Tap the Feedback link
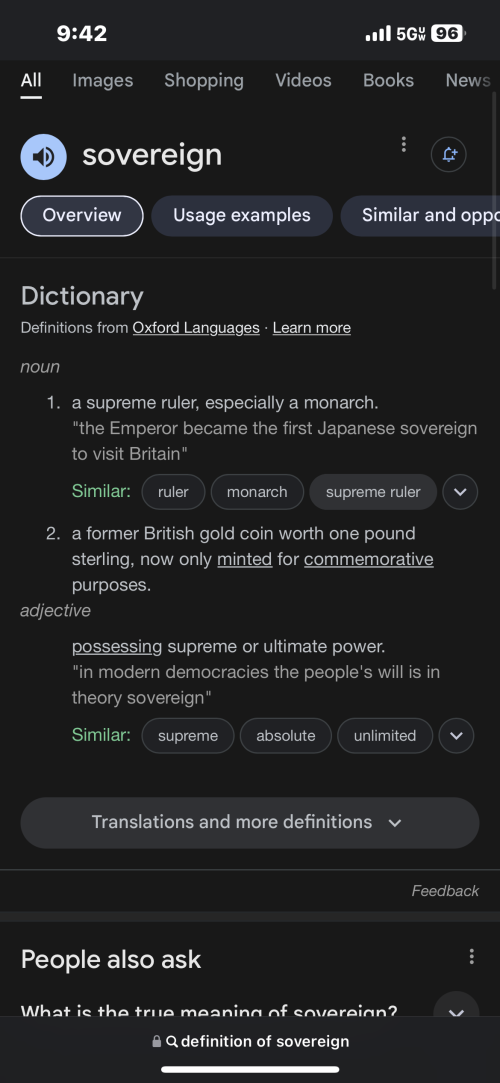This screenshot has width=500, height=1083. (x=445, y=891)
